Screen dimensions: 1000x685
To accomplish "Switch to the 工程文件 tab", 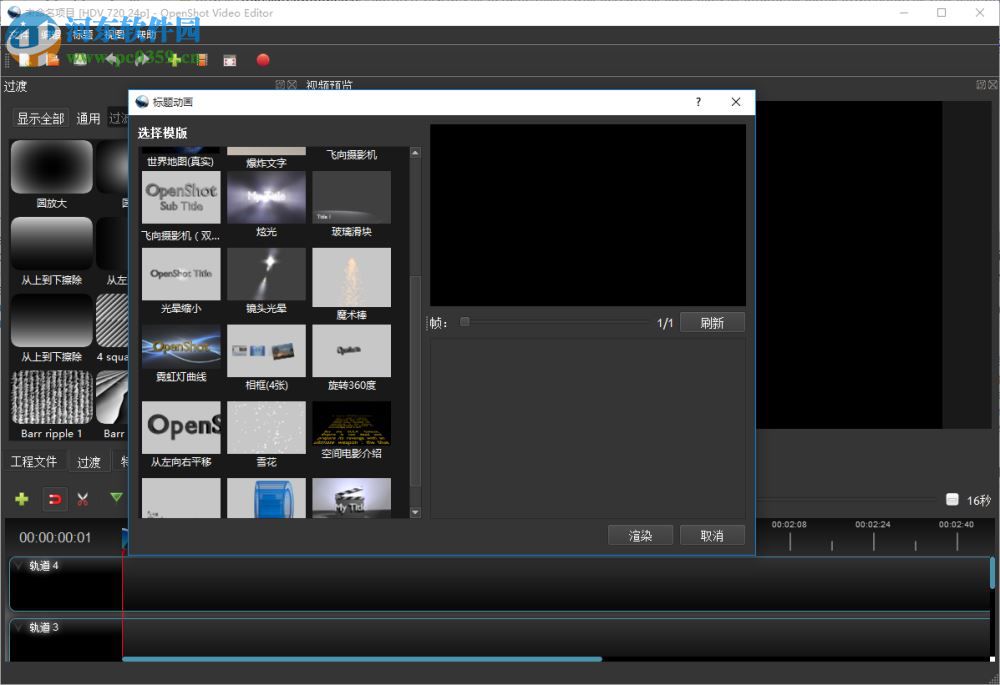I will [36, 461].
